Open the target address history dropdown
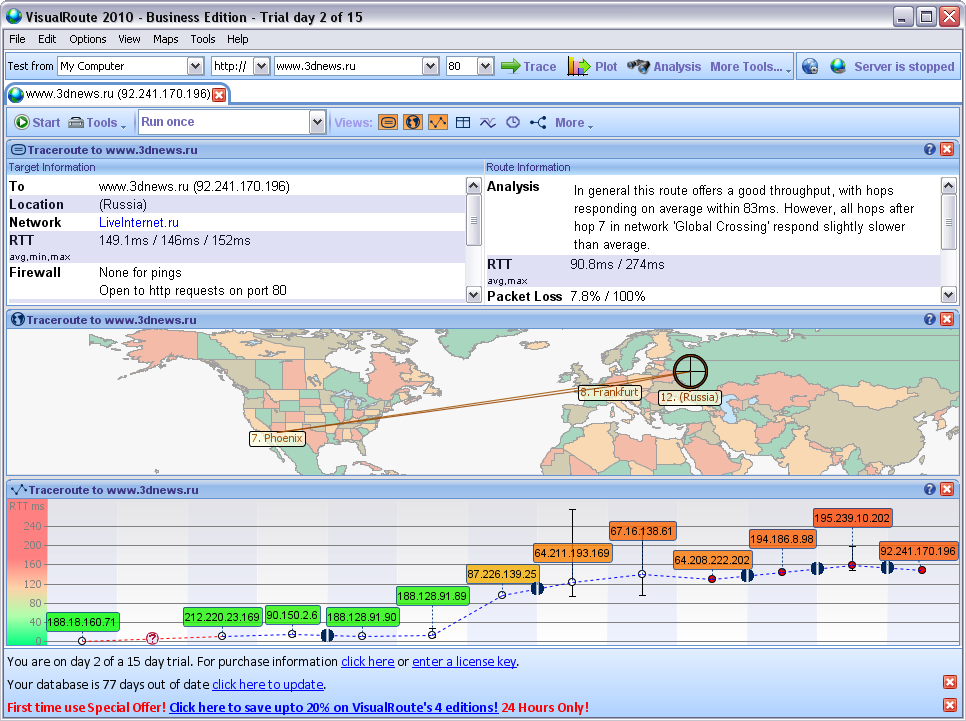966x721 pixels. click(x=430, y=66)
